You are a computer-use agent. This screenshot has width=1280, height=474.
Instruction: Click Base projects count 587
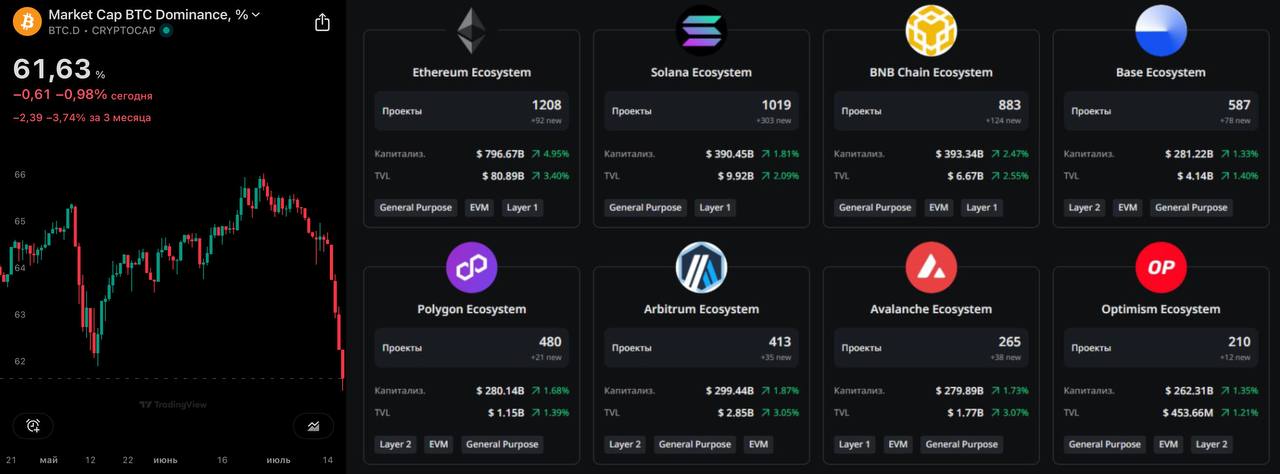click(x=1240, y=105)
